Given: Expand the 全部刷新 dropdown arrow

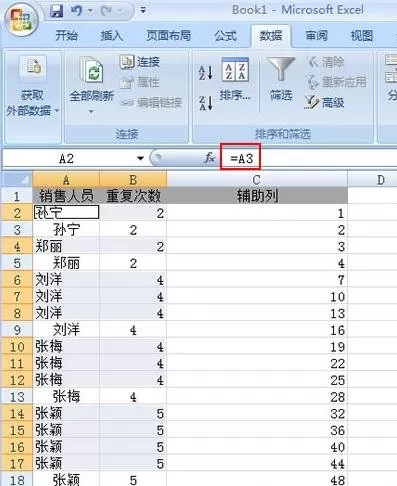Looking at the screenshot, I should pos(91,112).
